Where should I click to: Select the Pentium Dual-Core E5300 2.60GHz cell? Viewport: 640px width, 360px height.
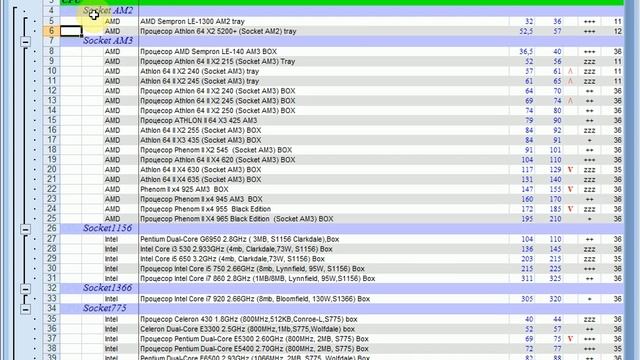324,339
